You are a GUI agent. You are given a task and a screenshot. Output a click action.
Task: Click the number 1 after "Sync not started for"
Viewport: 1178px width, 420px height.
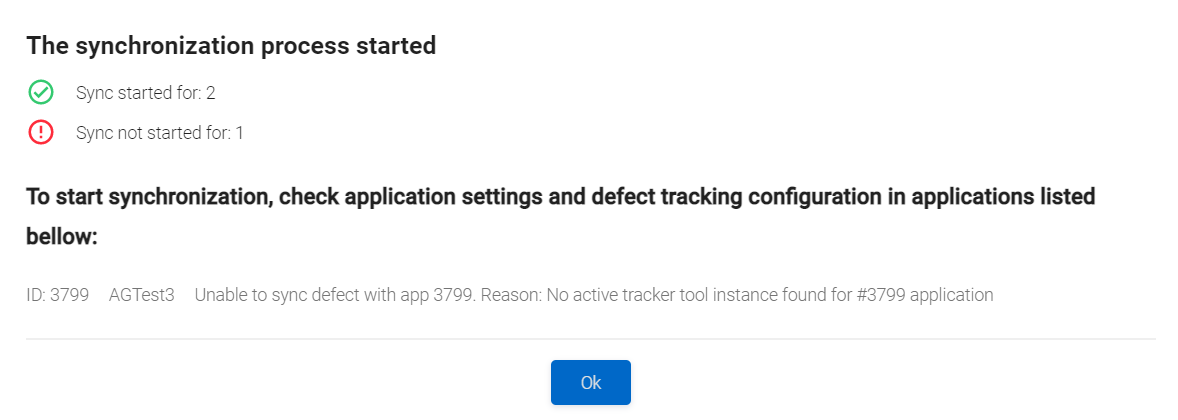[x=239, y=132]
